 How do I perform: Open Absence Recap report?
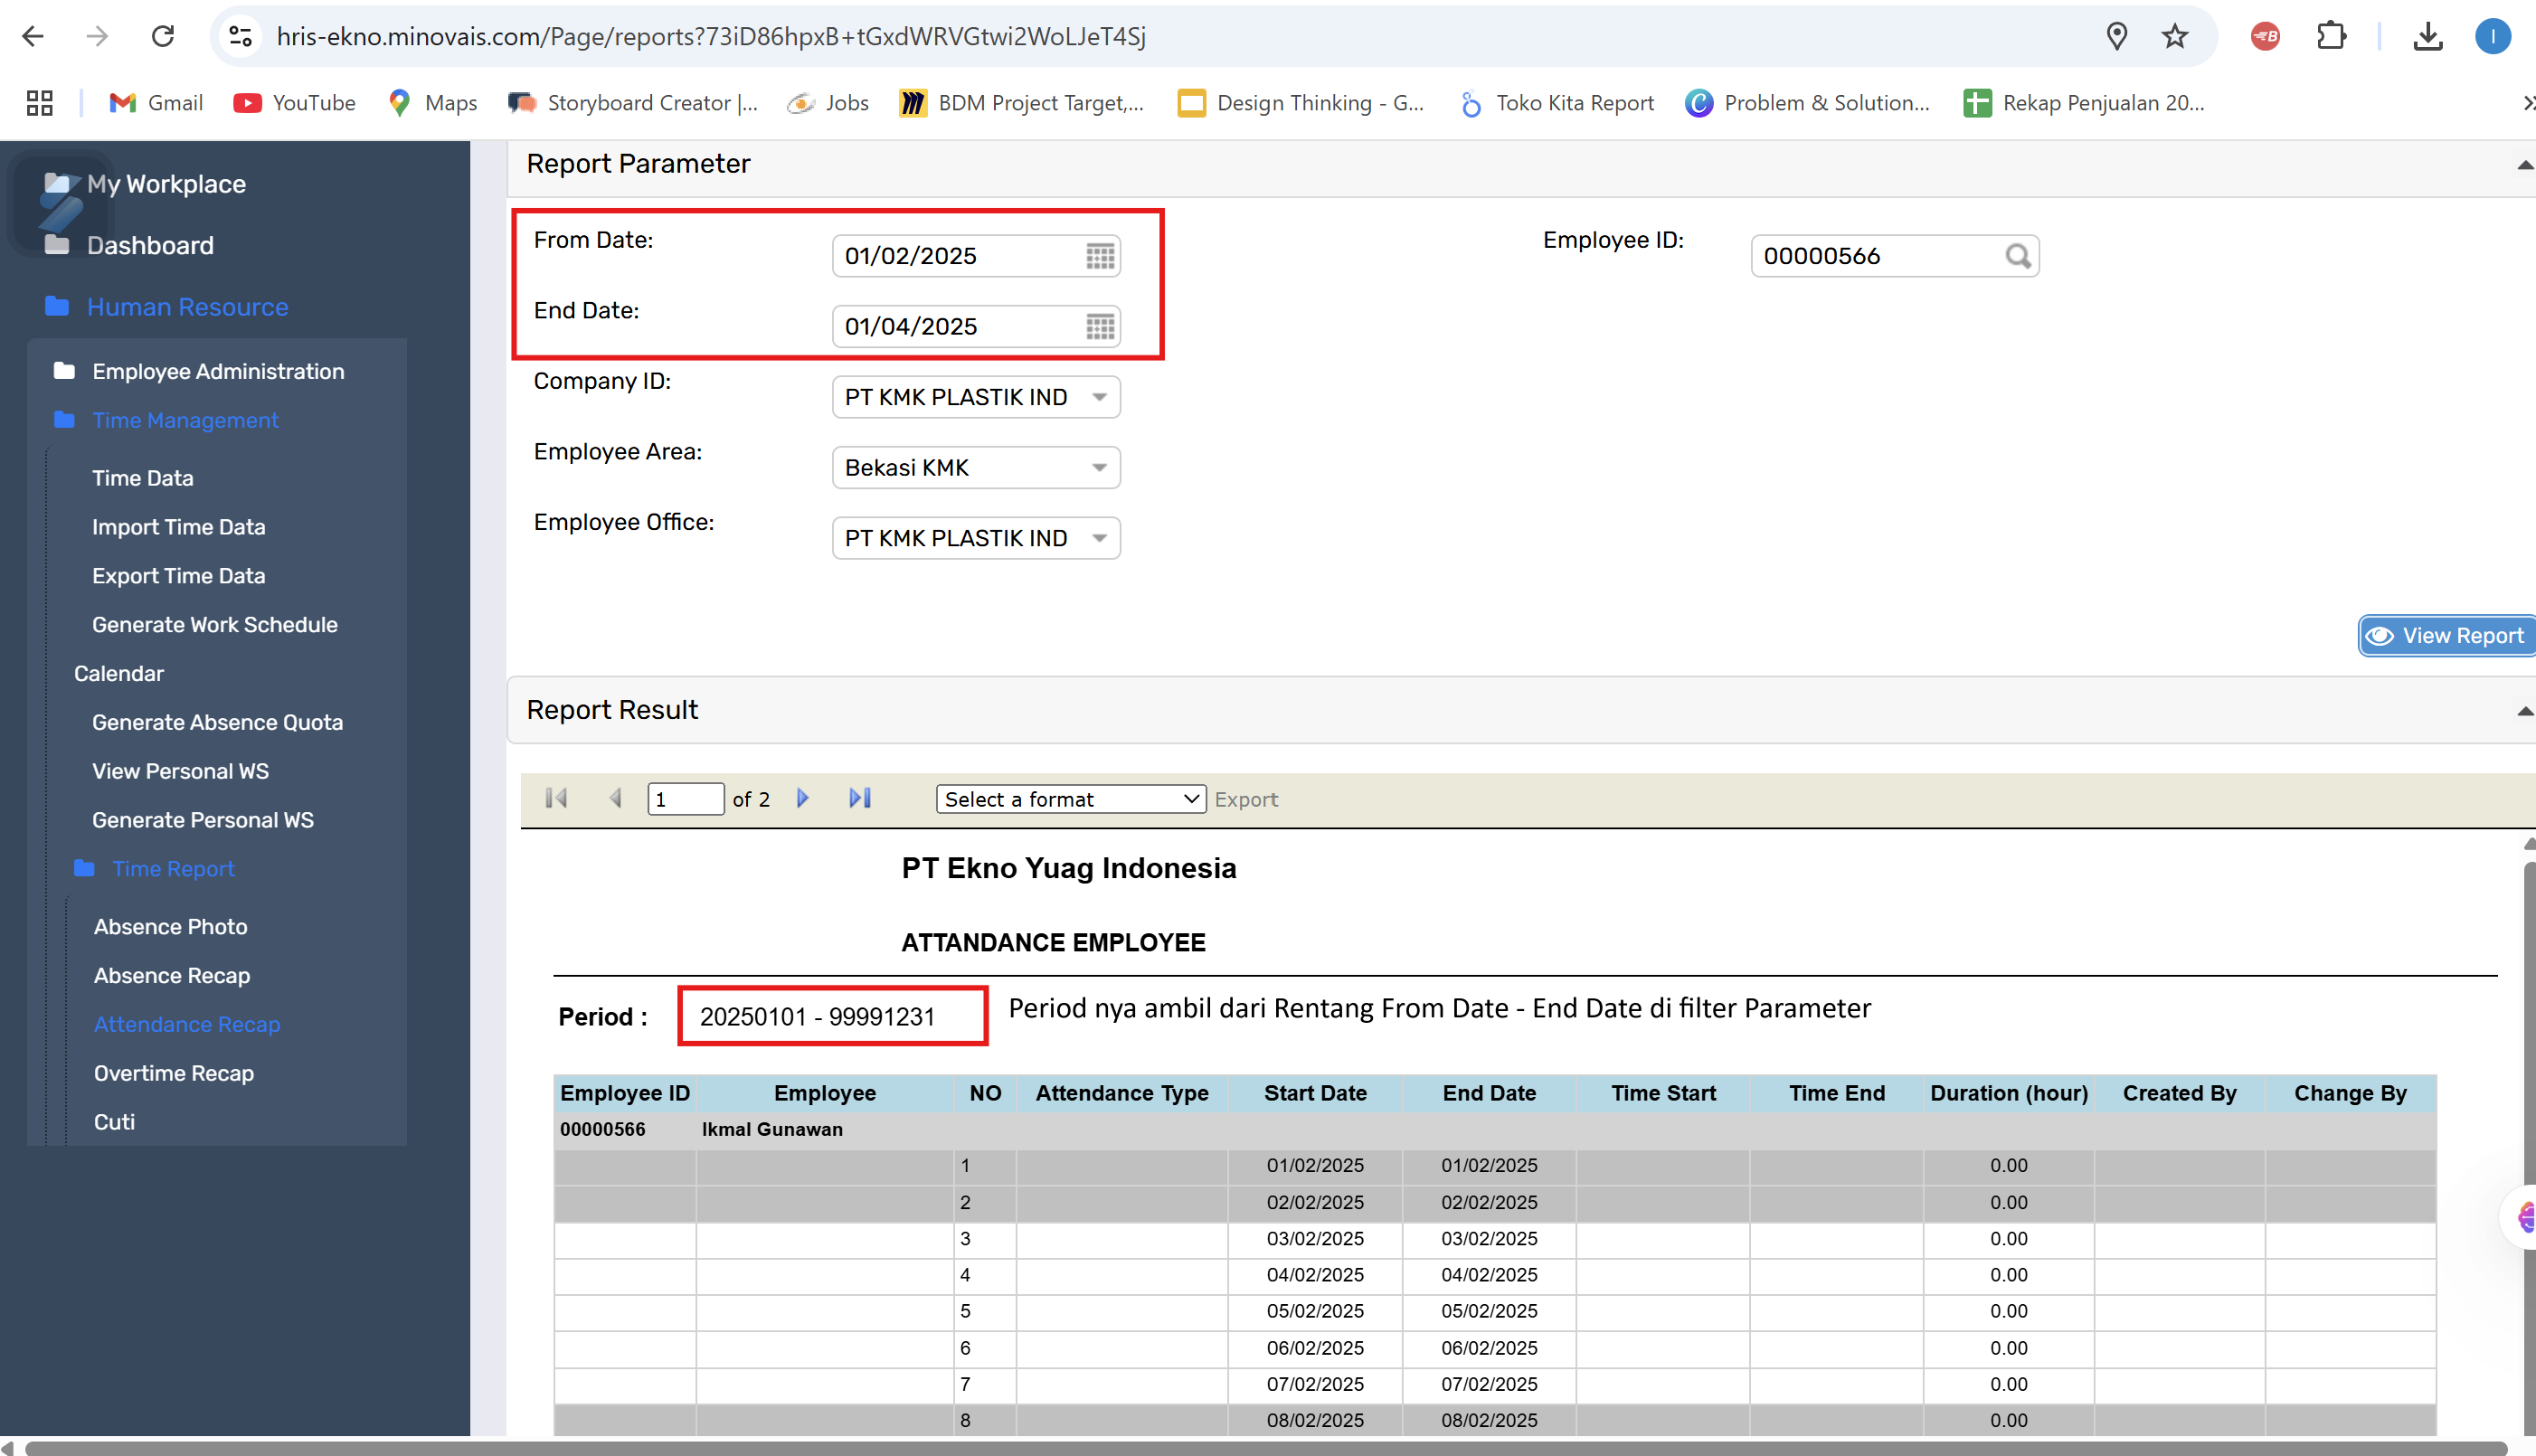(x=172, y=976)
